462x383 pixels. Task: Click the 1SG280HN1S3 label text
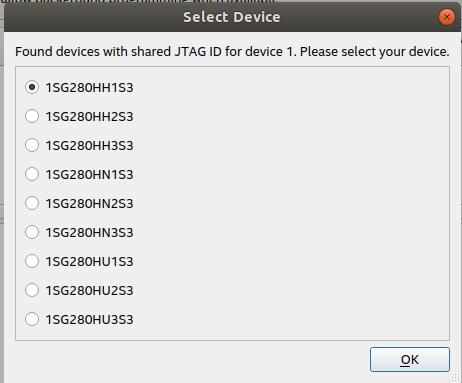pyautogui.click(x=89, y=175)
